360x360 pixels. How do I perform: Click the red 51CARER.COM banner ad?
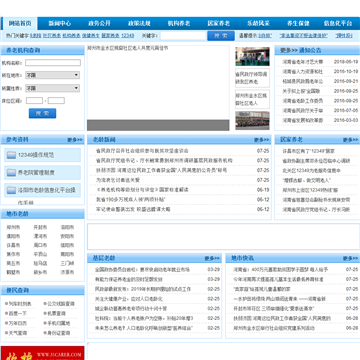click(42, 353)
